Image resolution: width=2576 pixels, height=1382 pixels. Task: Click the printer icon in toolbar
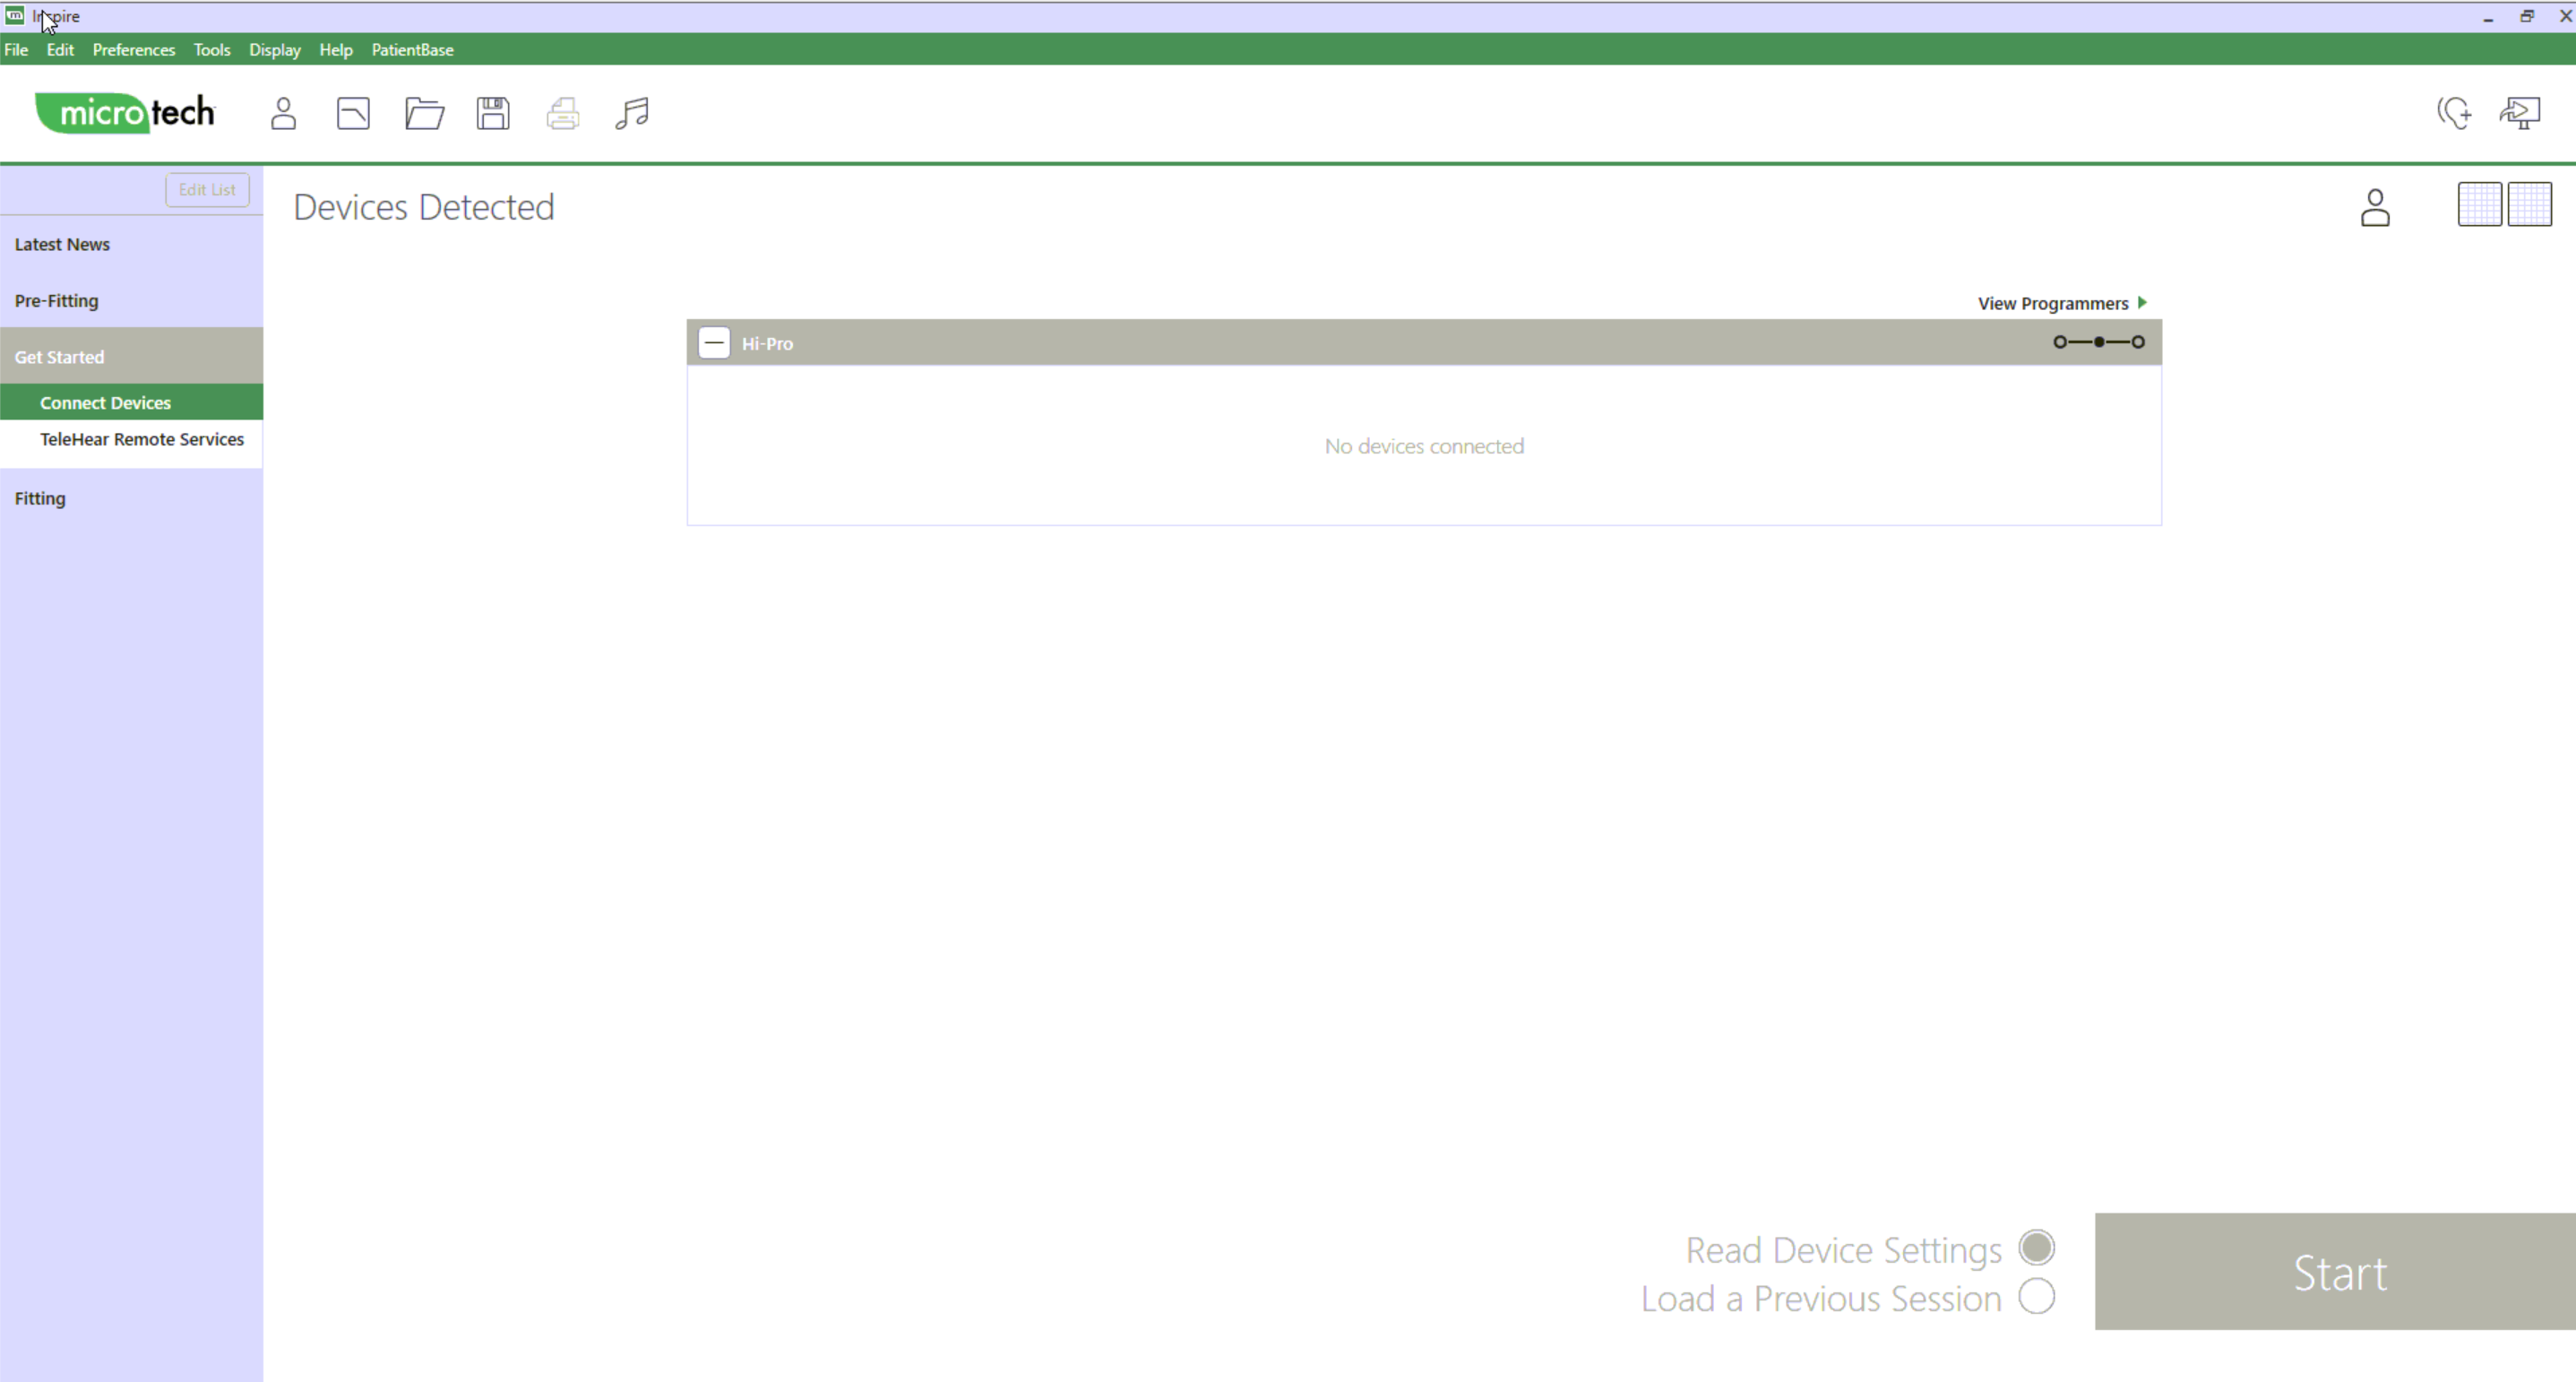pyautogui.click(x=563, y=113)
